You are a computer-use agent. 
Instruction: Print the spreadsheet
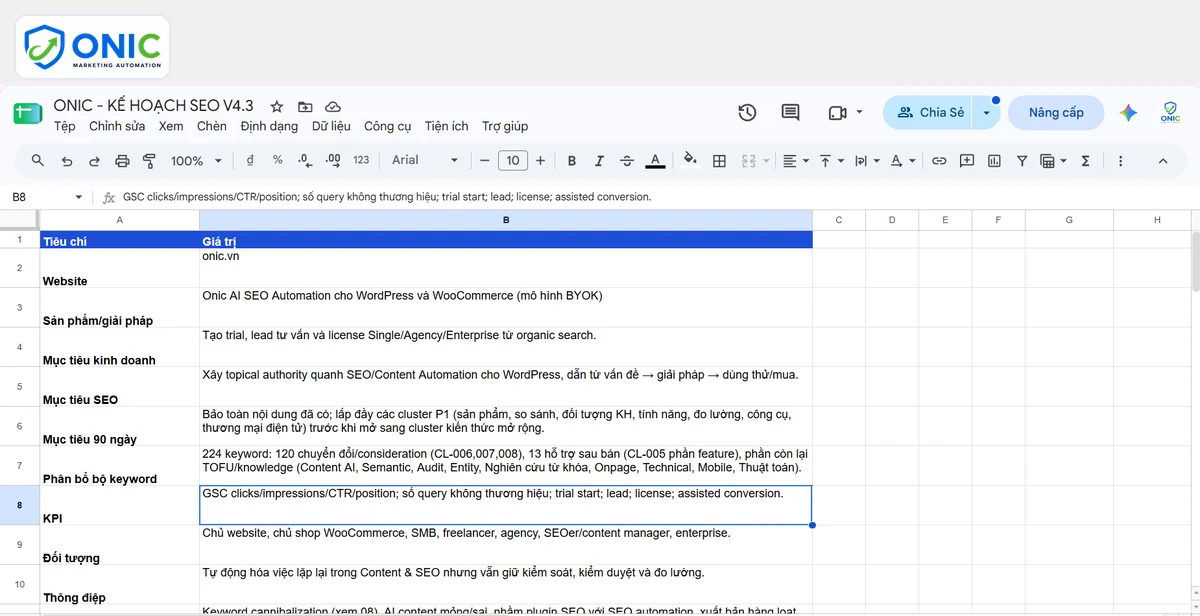[x=122, y=160]
